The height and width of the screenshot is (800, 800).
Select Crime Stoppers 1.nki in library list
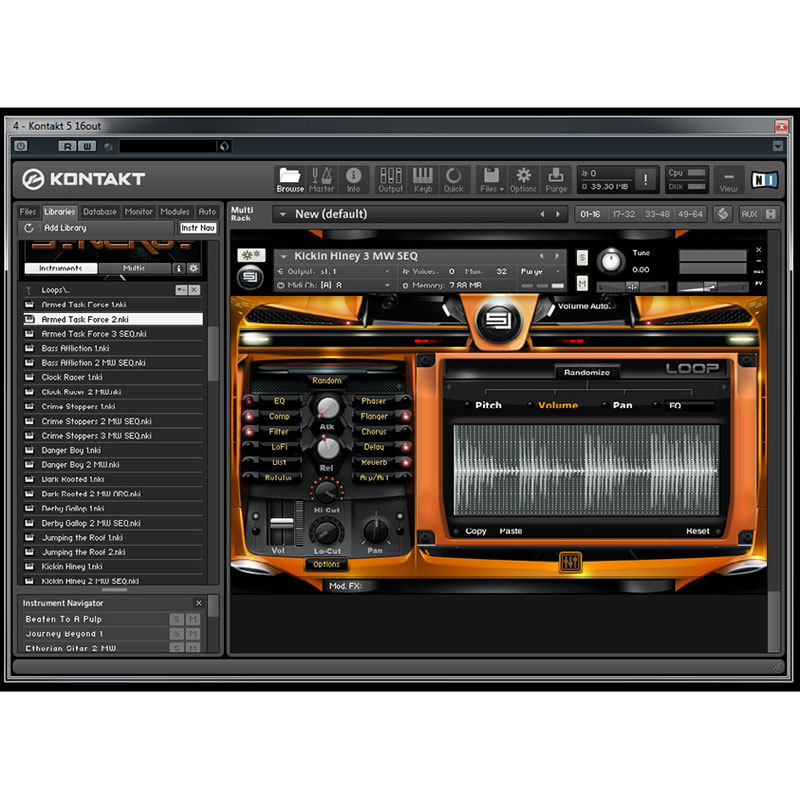78,407
